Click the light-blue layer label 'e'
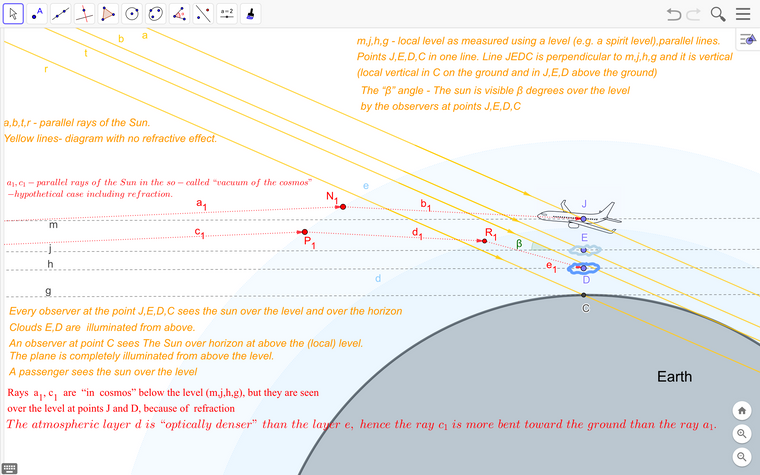 (366, 186)
